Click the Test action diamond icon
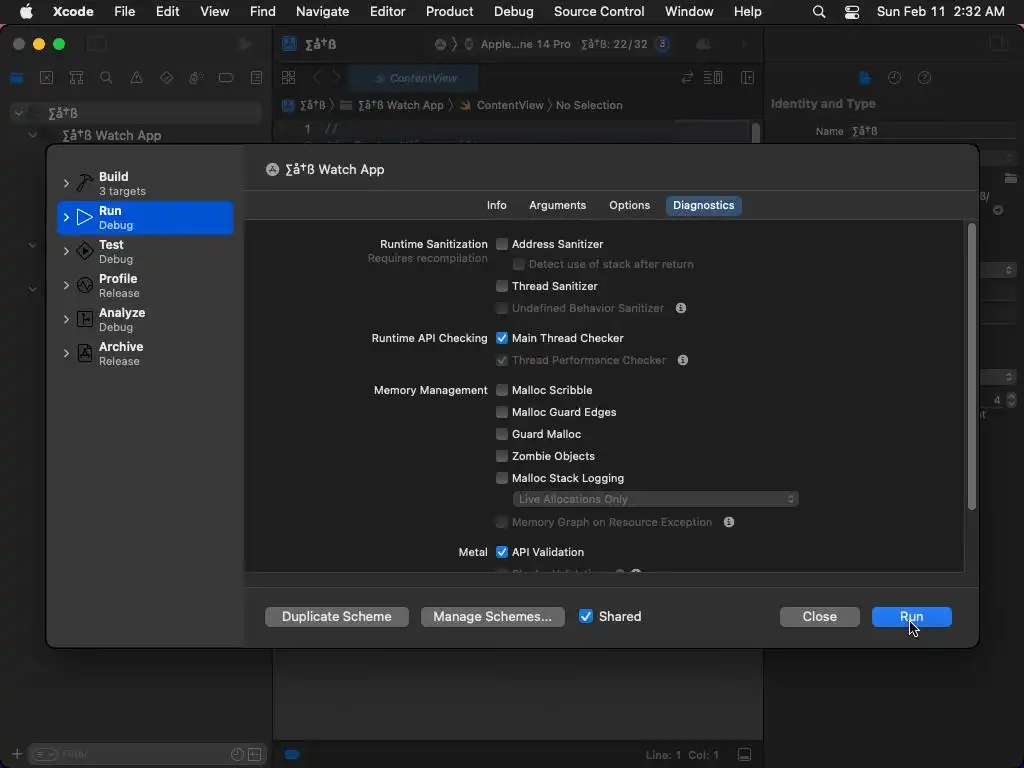Viewport: 1024px width, 768px height. click(85, 251)
